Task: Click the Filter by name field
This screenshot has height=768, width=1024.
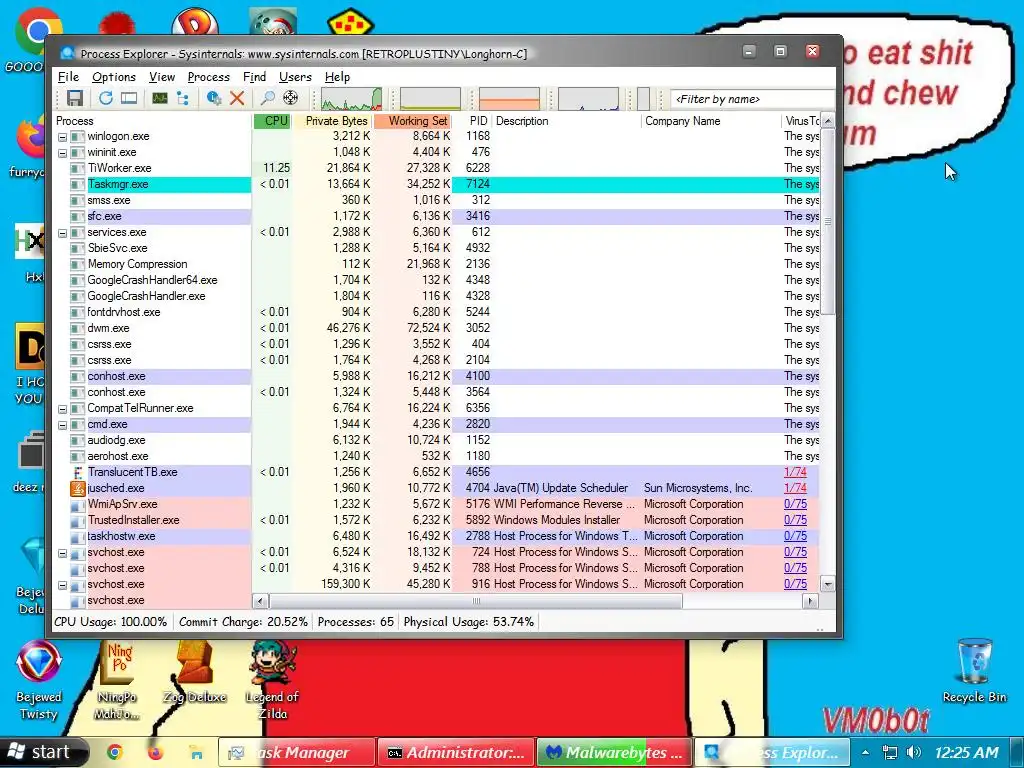Action: tap(752, 99)
